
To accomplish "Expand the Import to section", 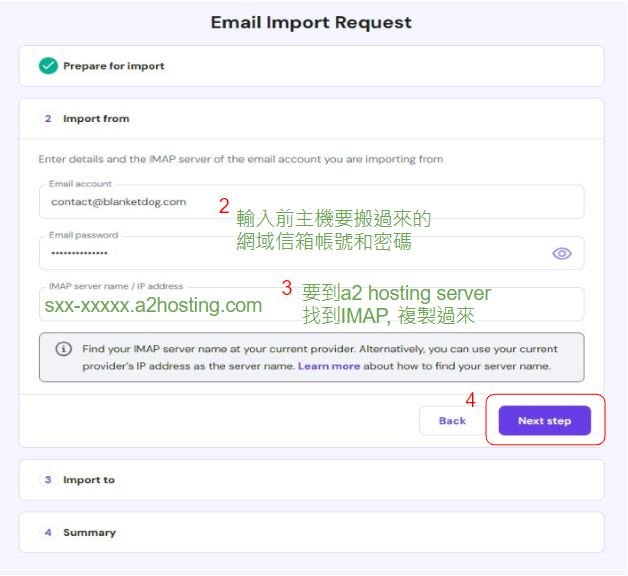I will click(x=312, y=479).
